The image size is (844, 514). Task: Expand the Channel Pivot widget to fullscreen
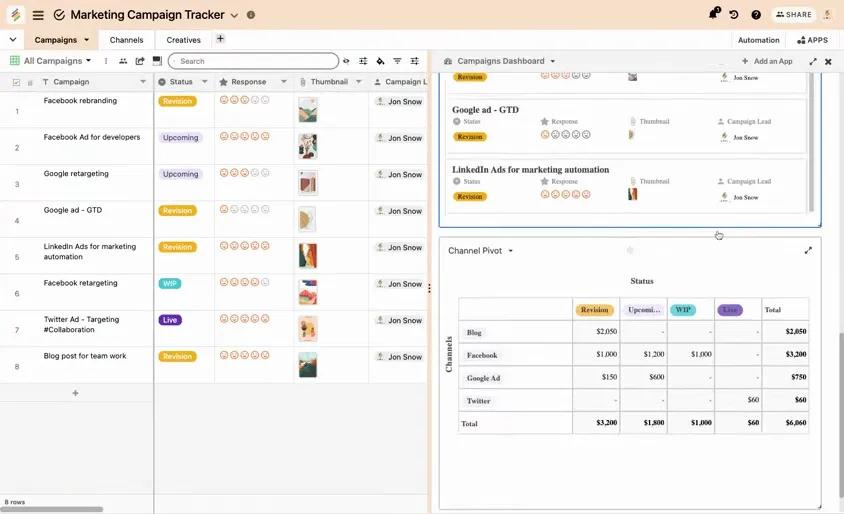pos(808,250)
